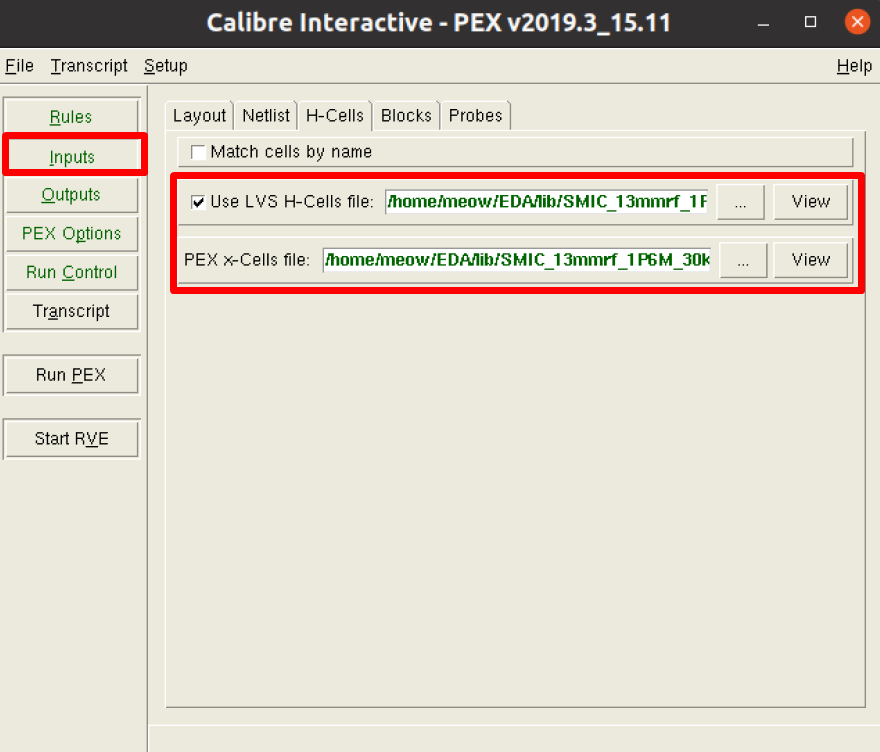Open PEX Options panel

coord(71,233)
